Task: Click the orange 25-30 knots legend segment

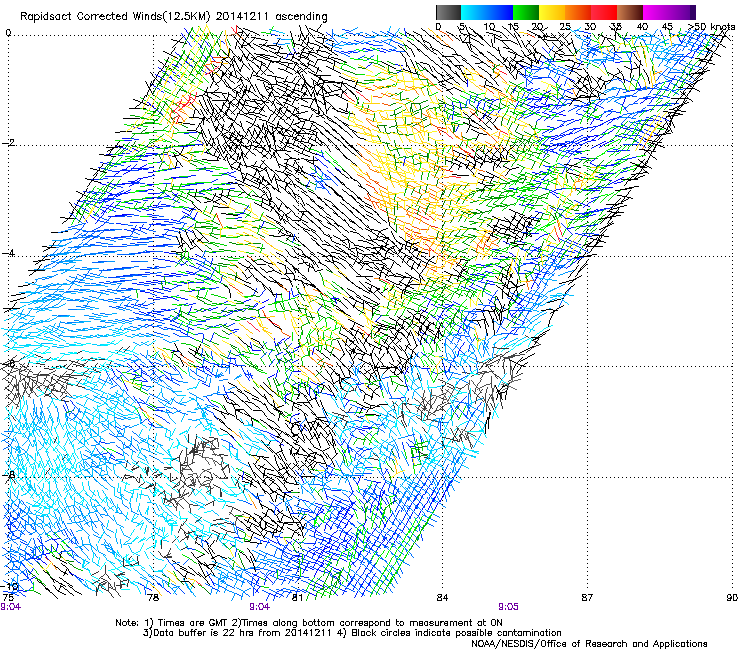Action: [578, 12]
